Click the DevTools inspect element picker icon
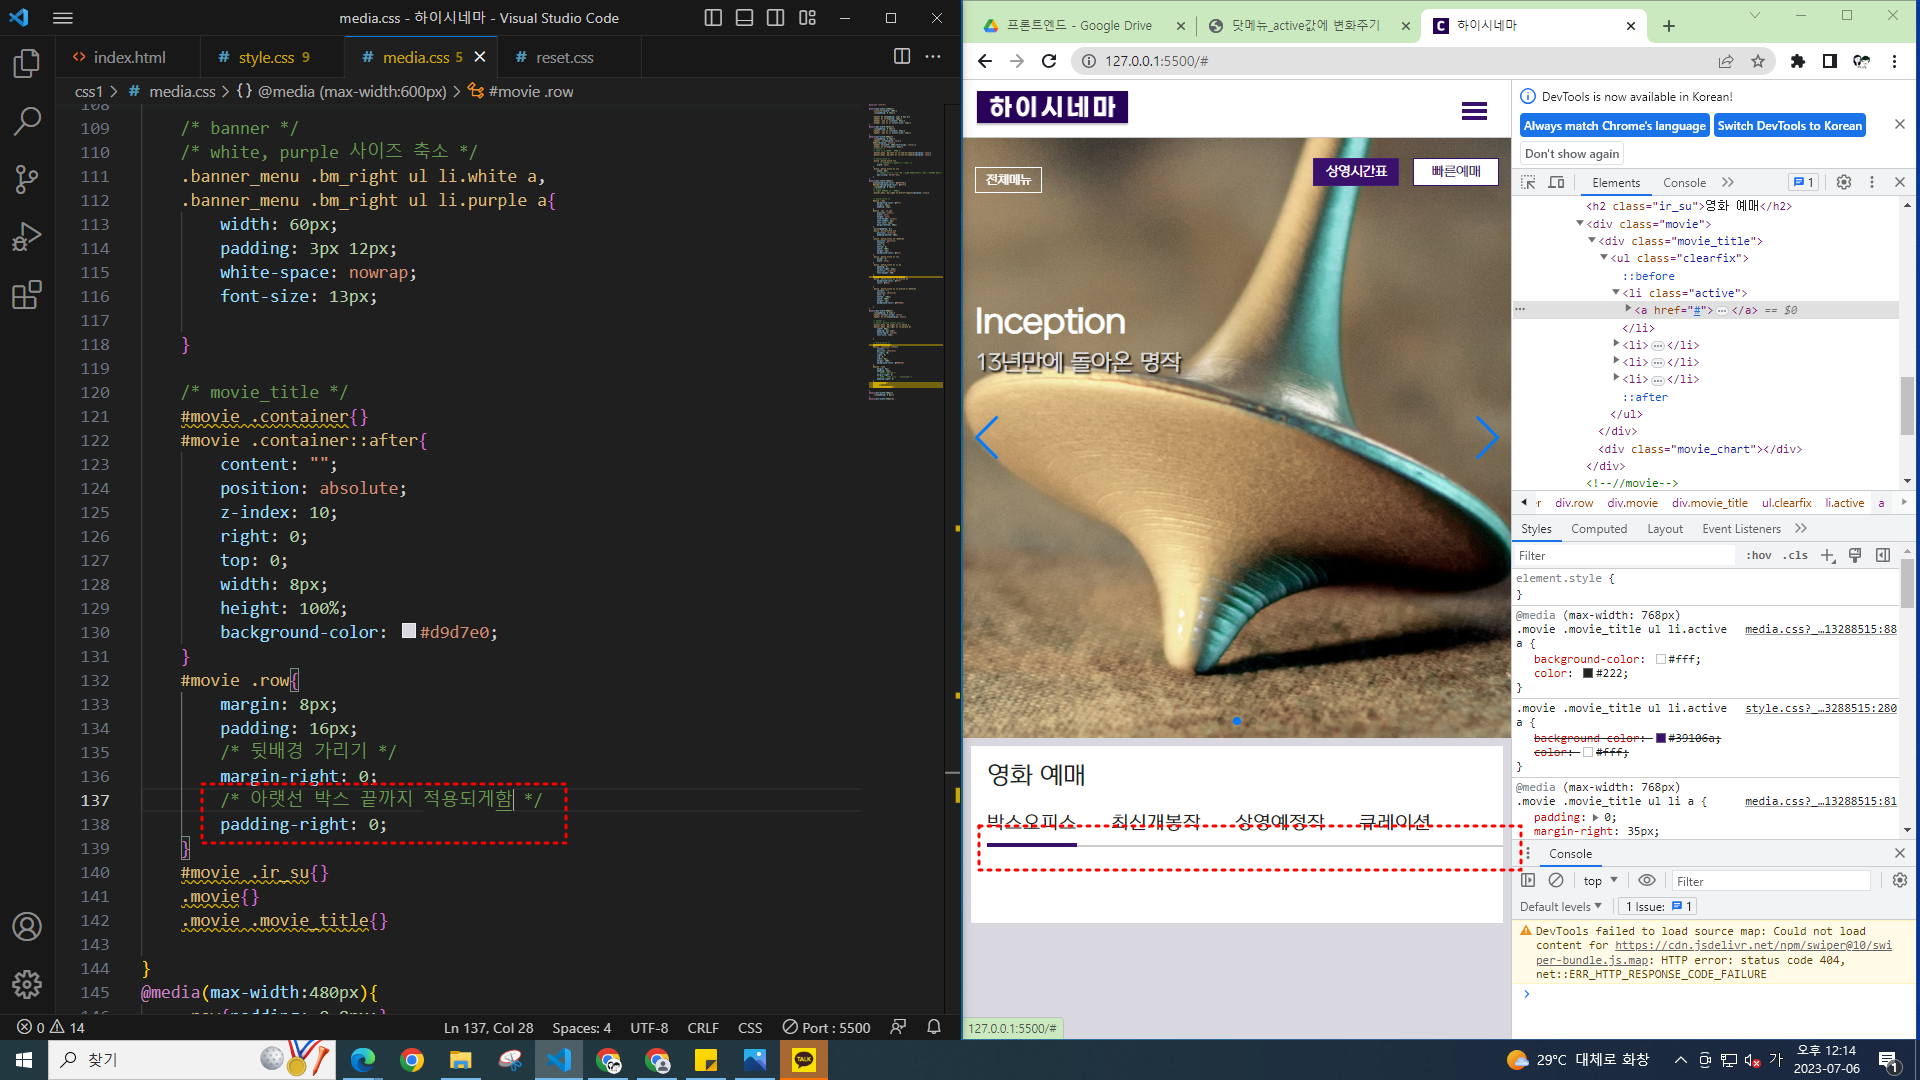This screenshot has width=1920, height=1080. click(1528, 182)
